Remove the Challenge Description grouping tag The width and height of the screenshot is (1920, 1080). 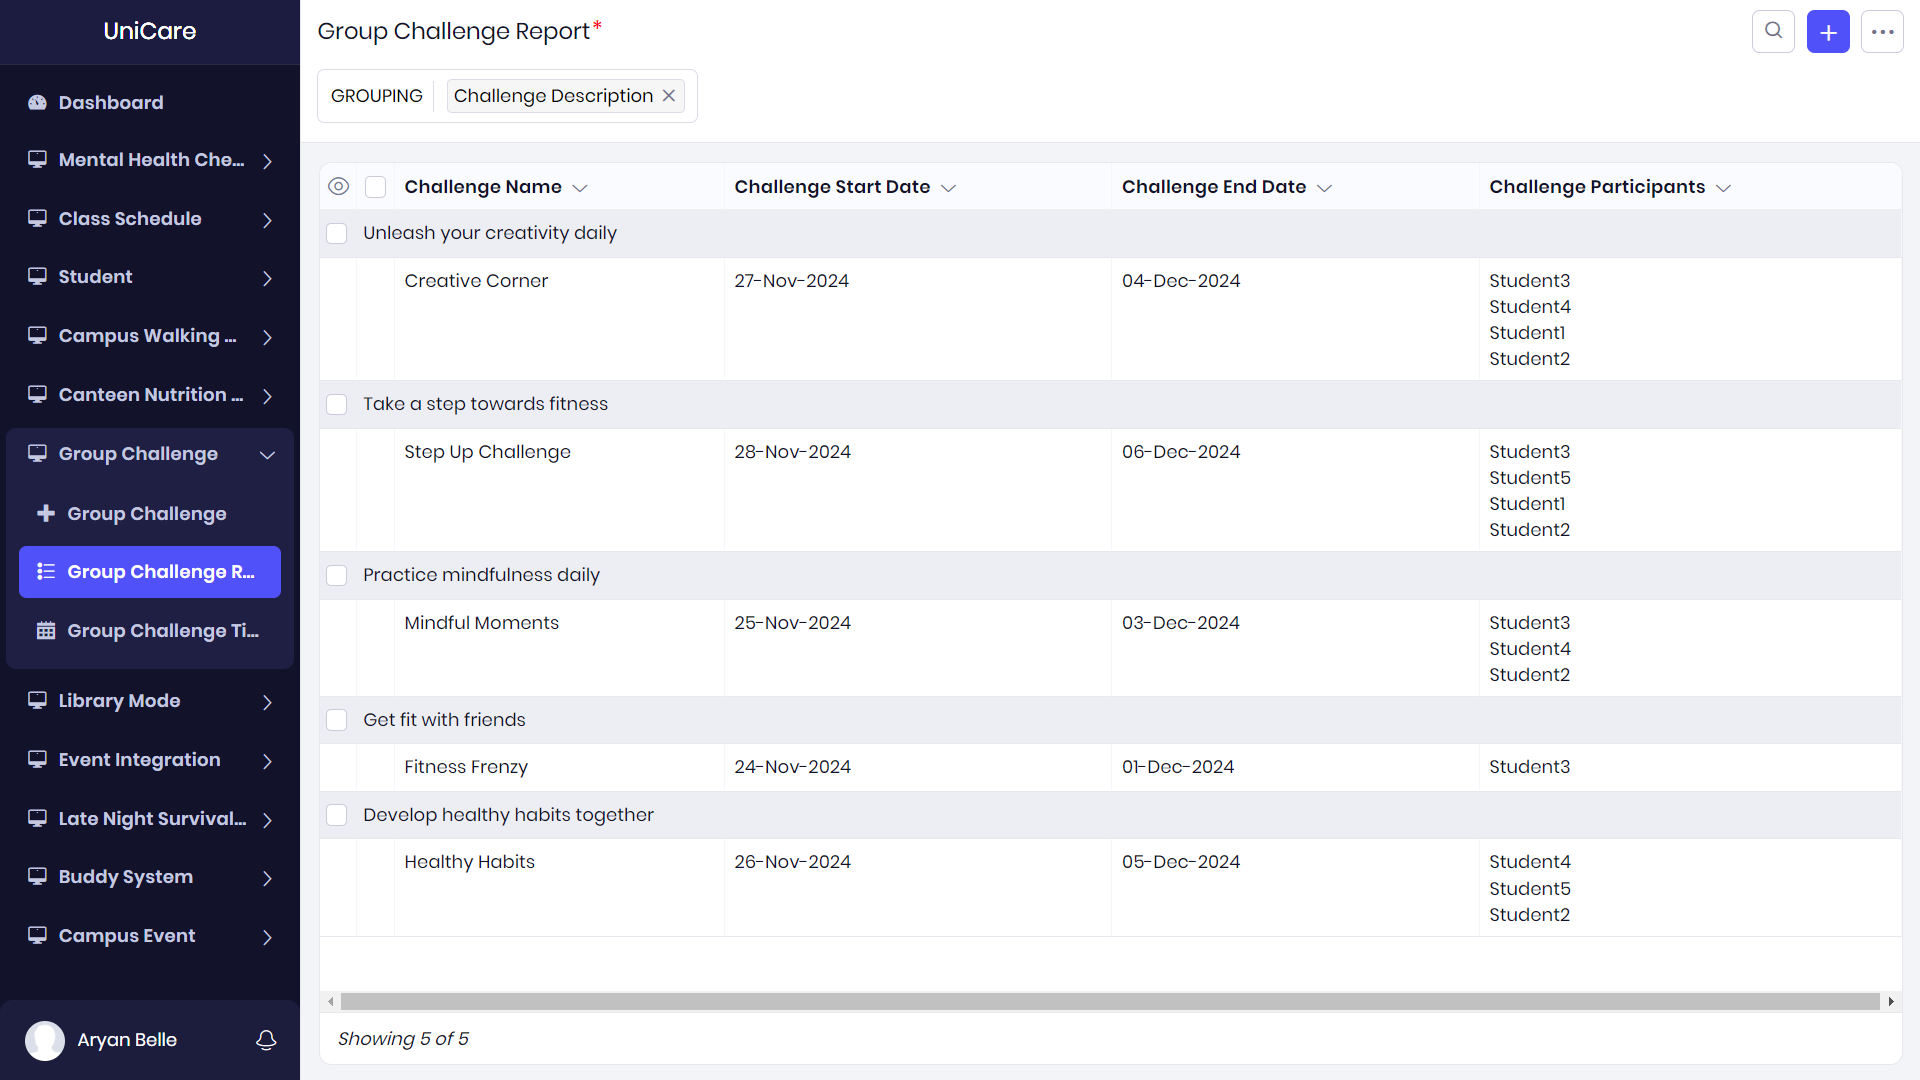click(x=669, y=96)
